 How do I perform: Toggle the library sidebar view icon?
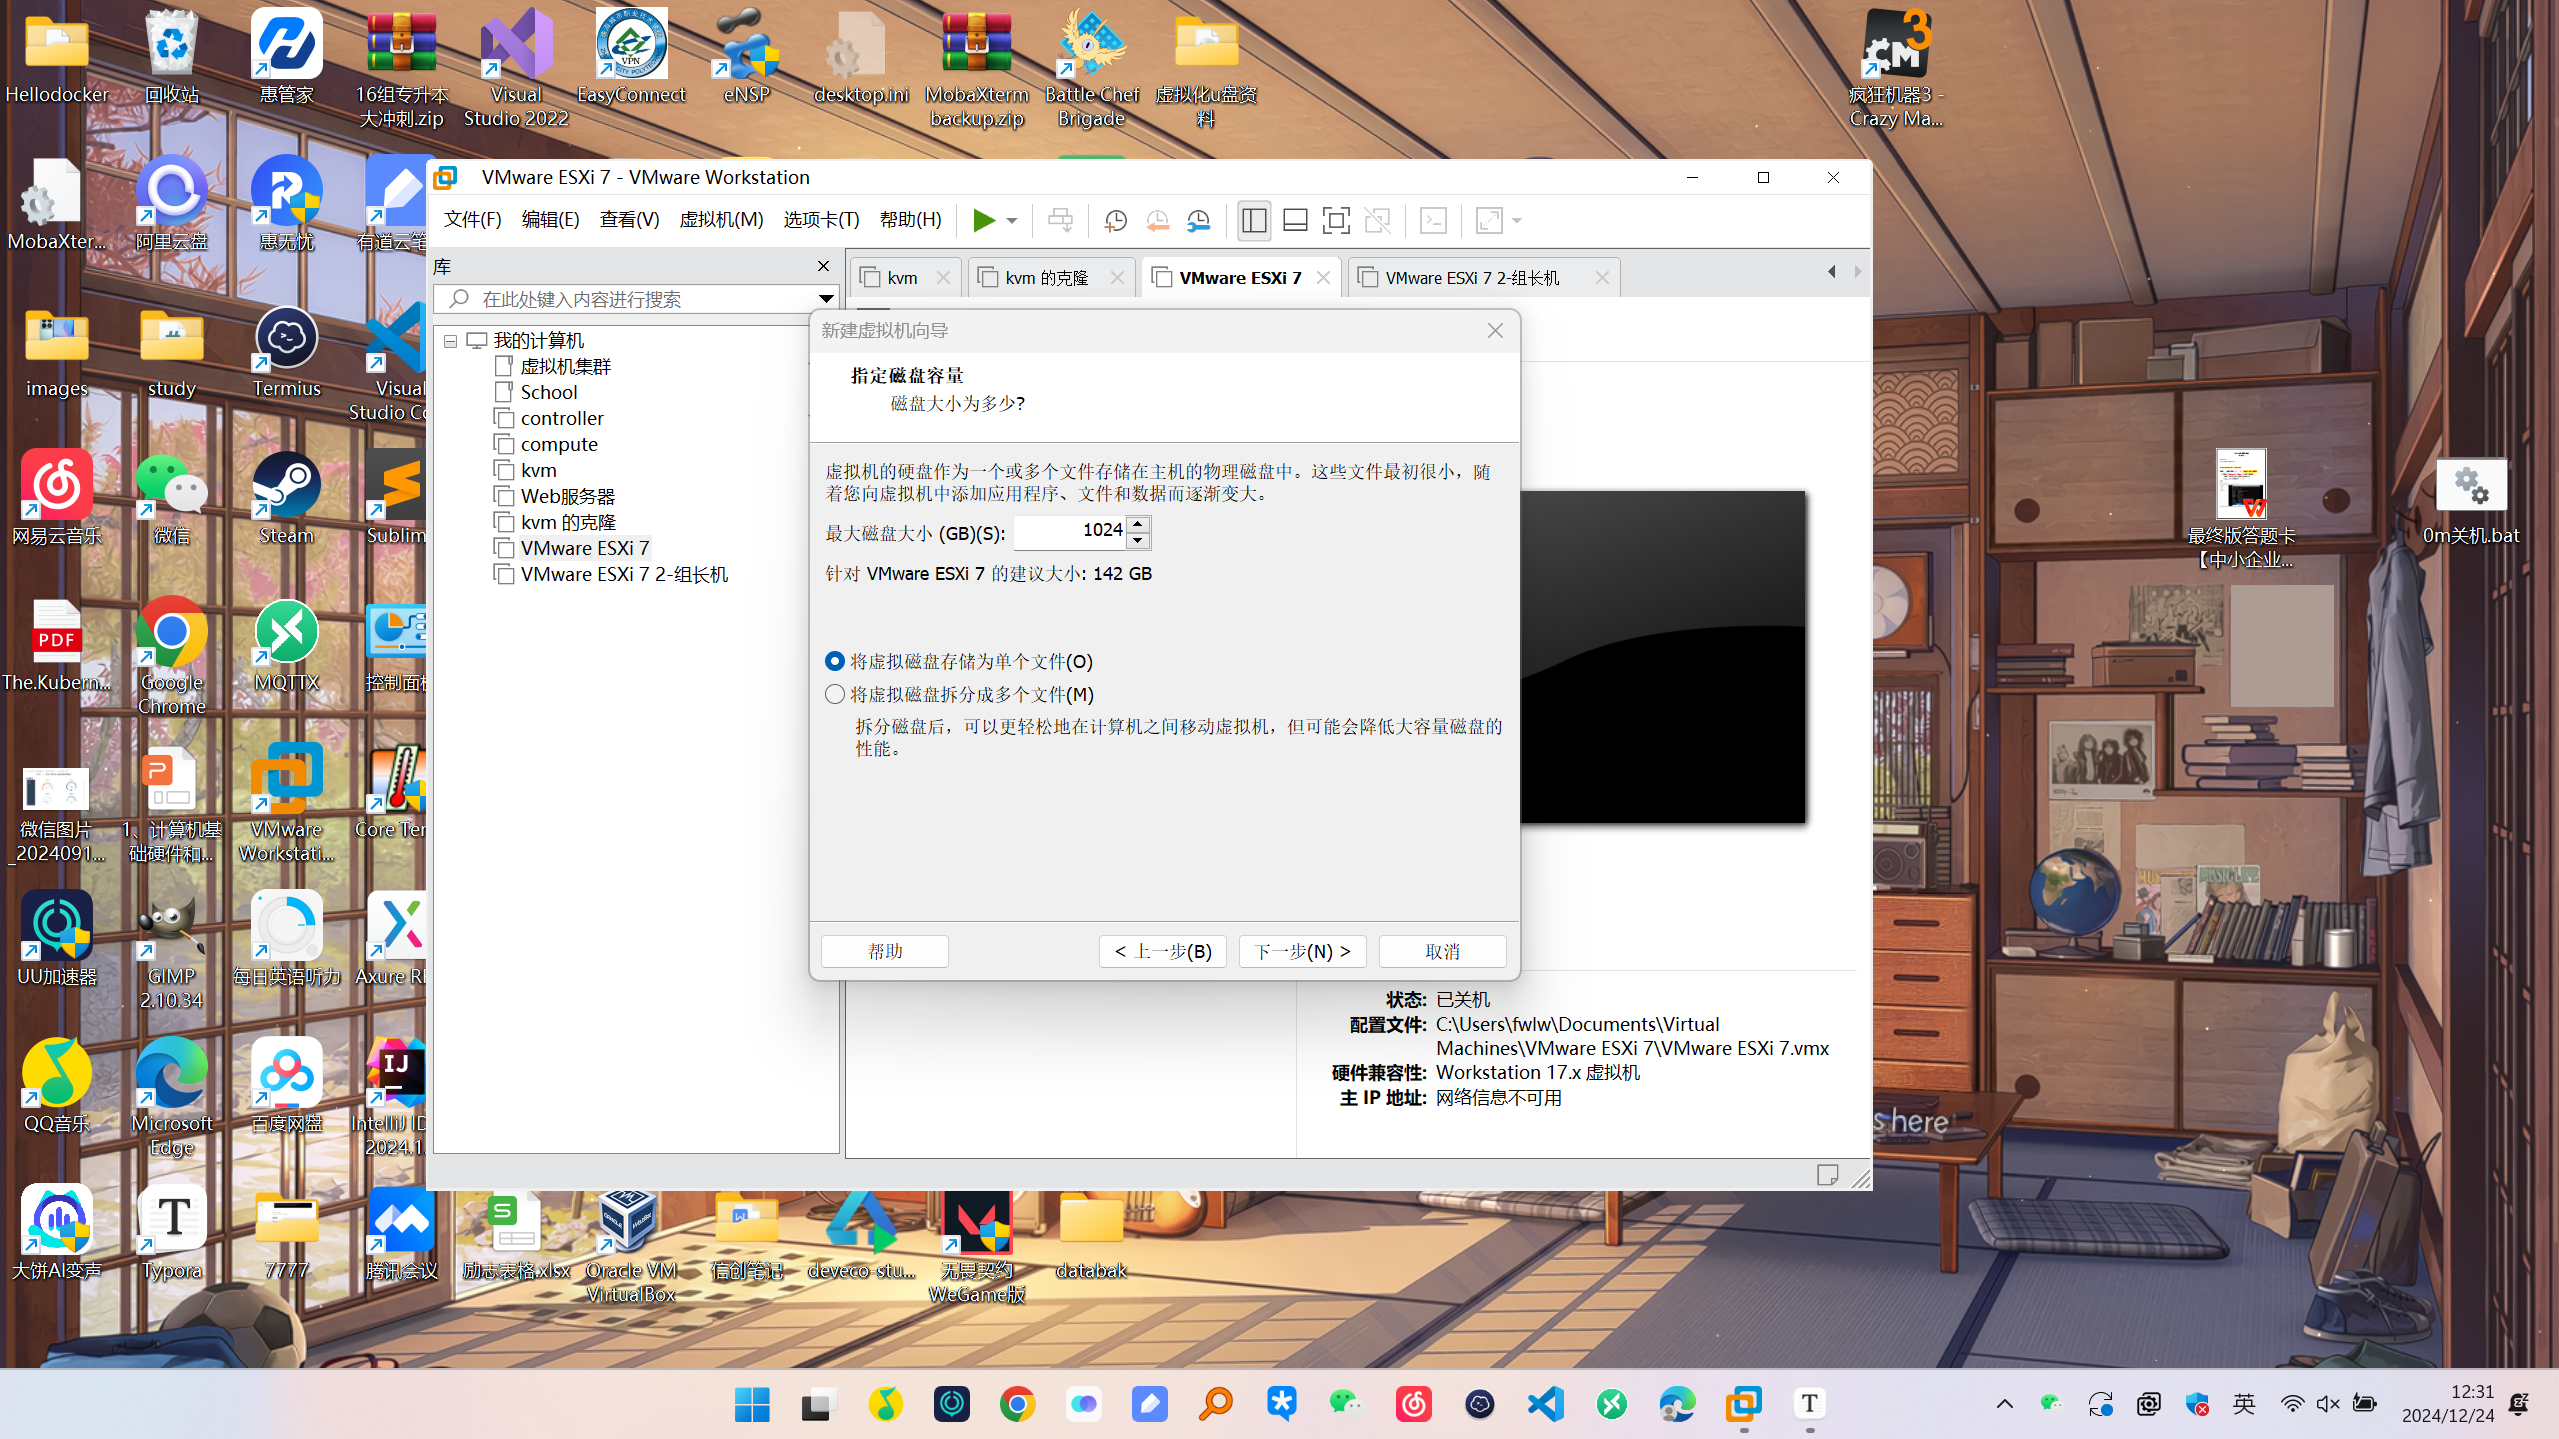point(1253,220)
